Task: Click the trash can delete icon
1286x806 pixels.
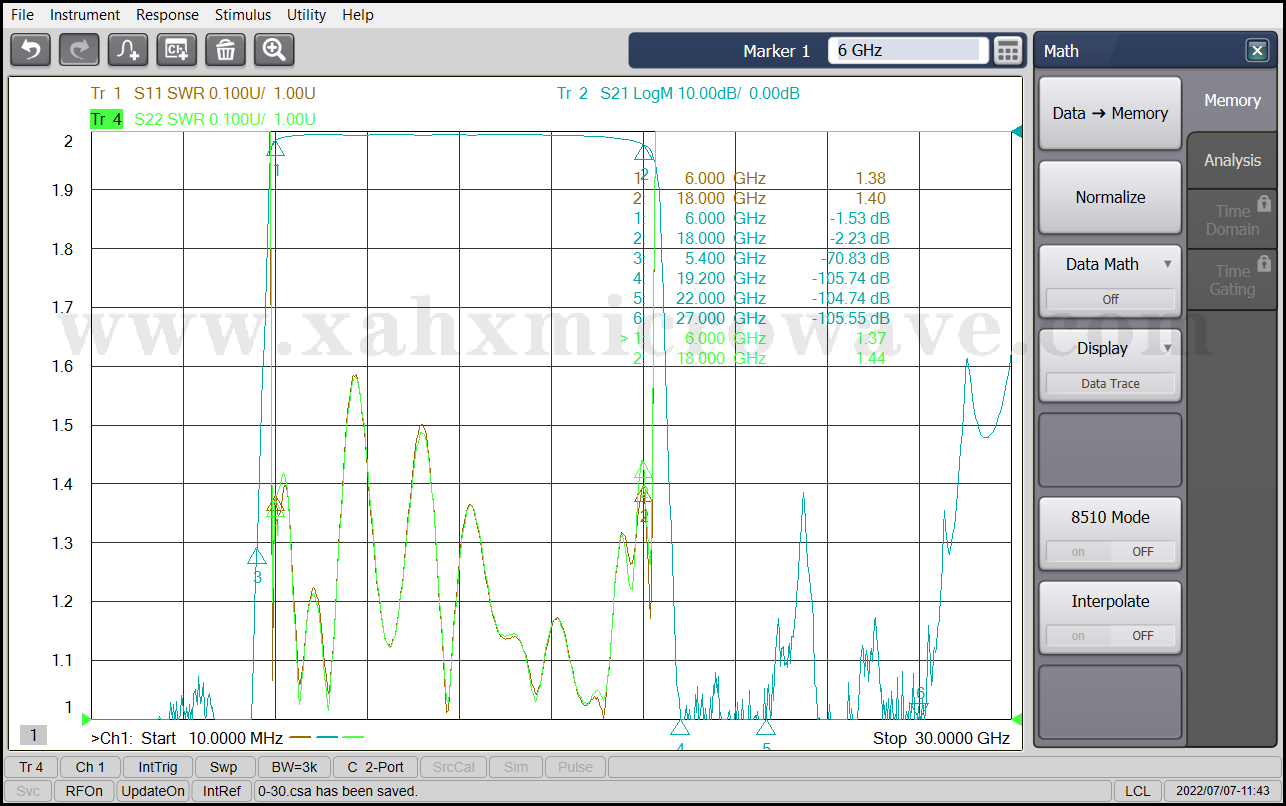Action: click(x=225, y=49)
